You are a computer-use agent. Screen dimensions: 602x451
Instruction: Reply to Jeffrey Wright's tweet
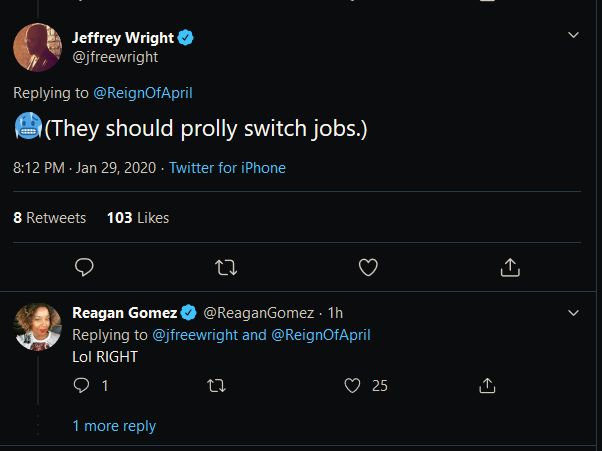pos(85,267)
